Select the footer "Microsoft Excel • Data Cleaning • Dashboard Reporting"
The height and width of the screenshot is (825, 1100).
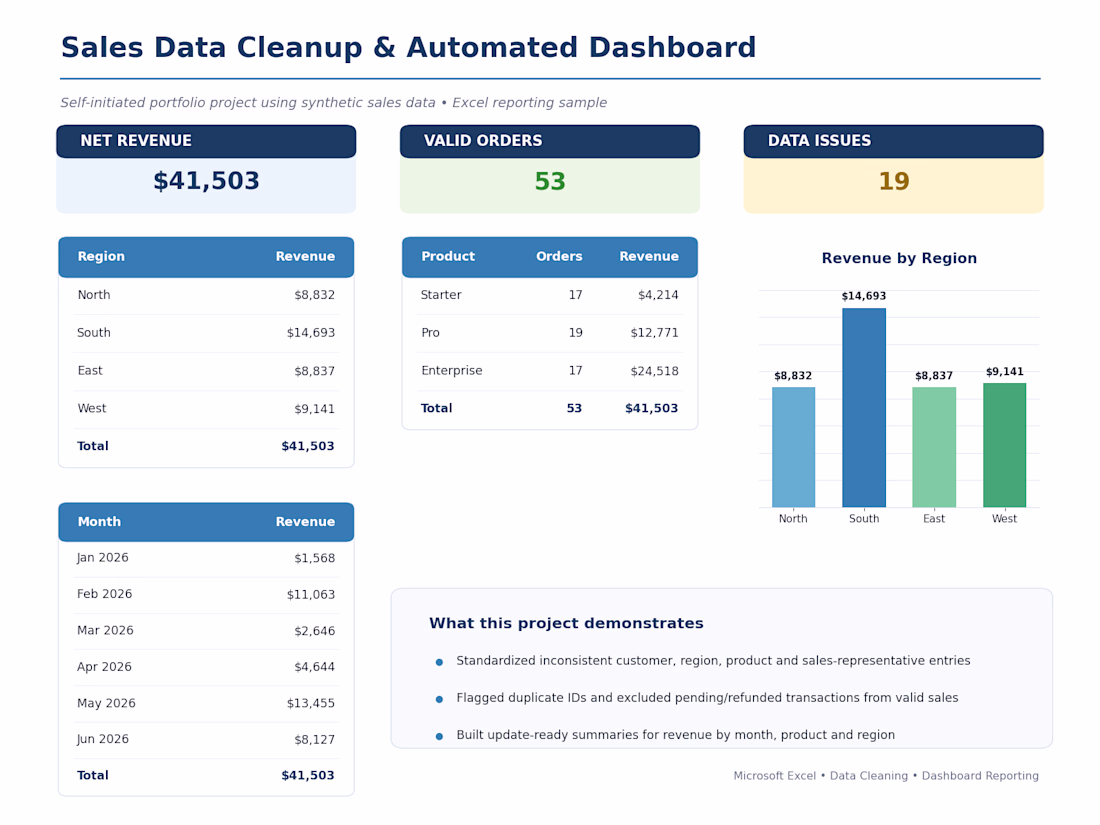[886, 776]
